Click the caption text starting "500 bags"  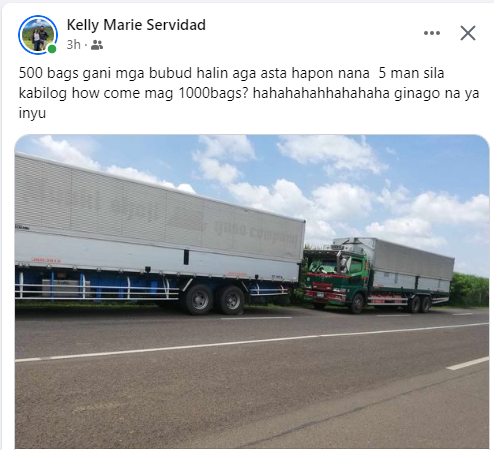point(249,93)
